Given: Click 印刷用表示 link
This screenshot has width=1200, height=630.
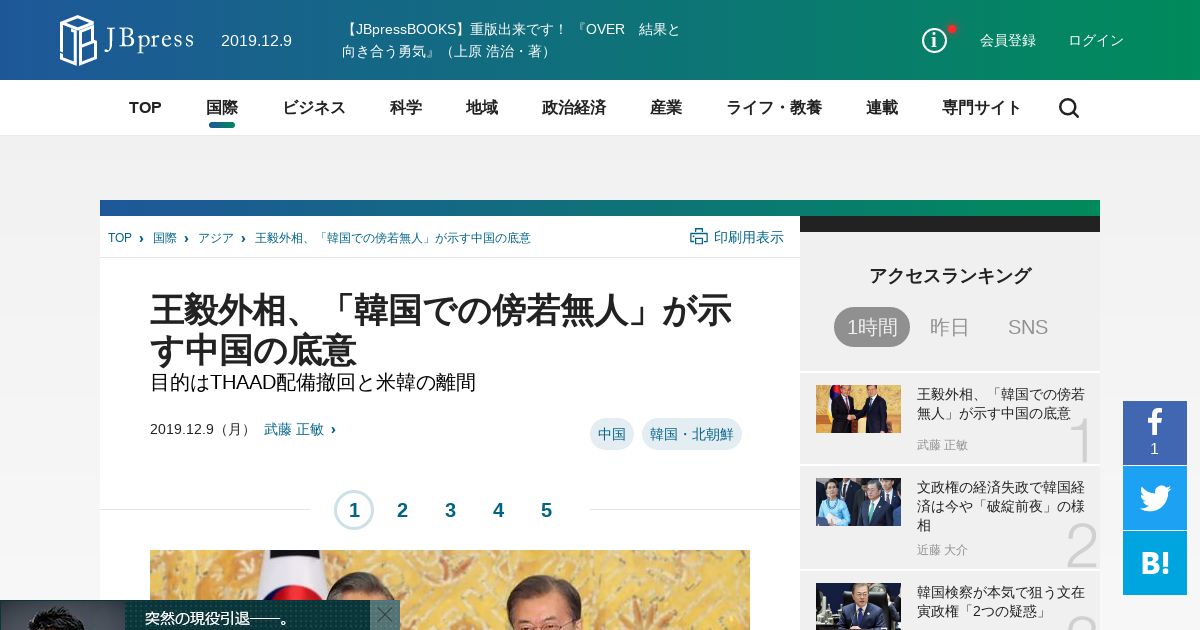Looking at the screenshot, I should pyautogui.click(x=749, y=237).
